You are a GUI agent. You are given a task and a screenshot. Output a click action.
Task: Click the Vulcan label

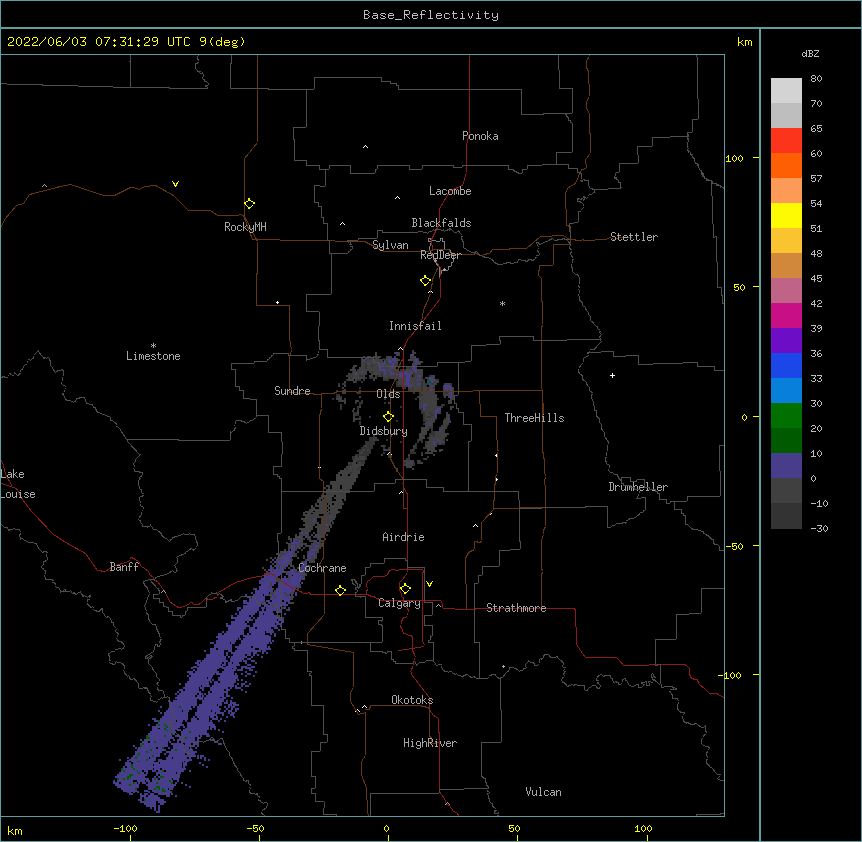543,792
